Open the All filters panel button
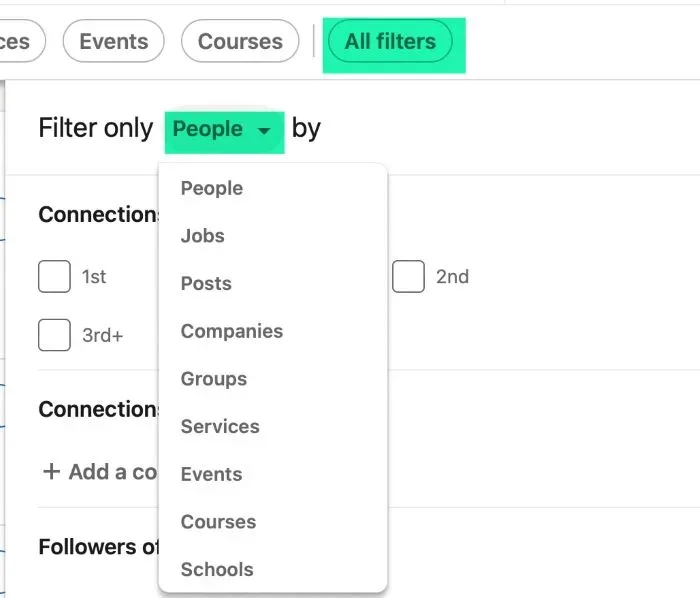 (x=390, y=42)
